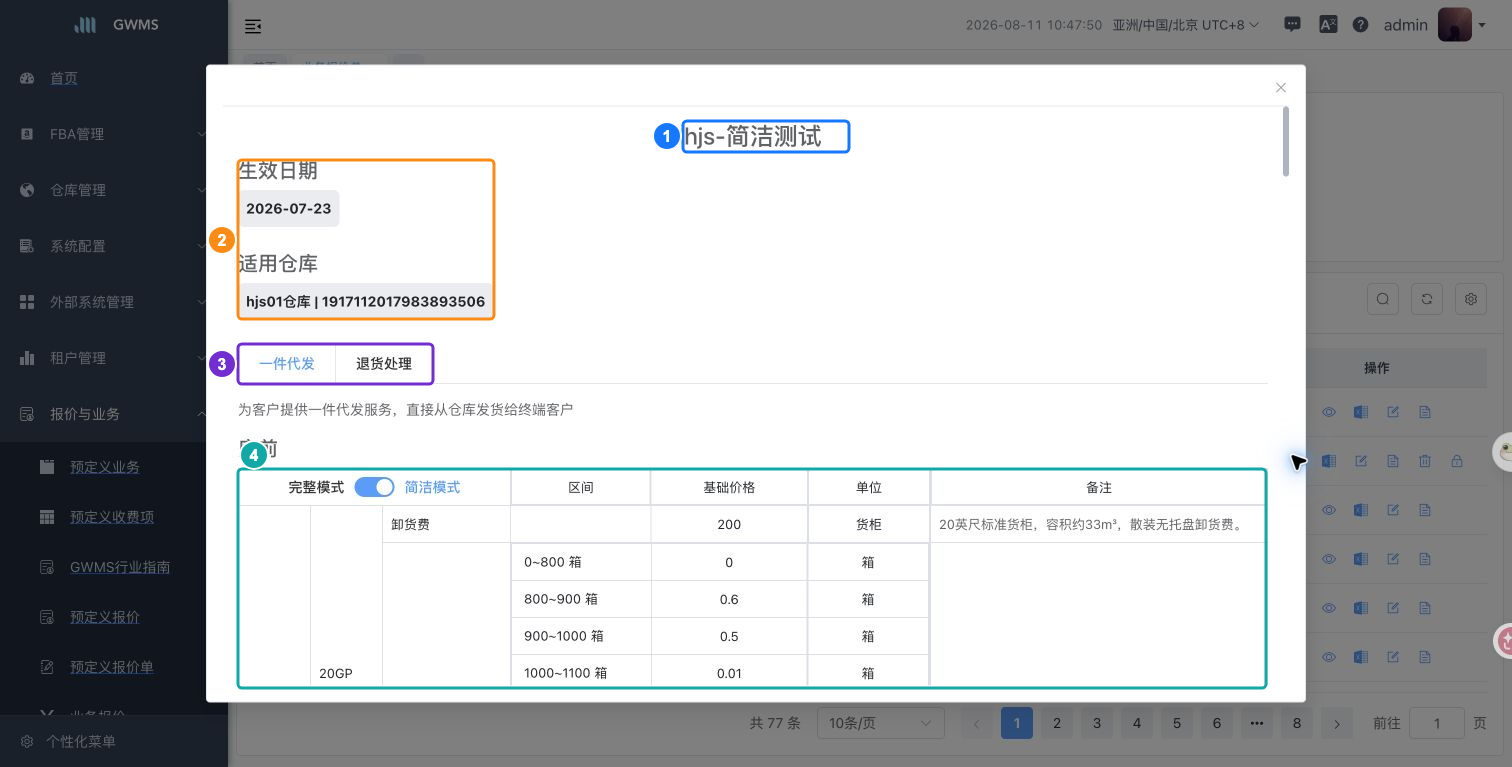The height and width of the screenshot is (767, 1512).
Task: Open 预定义业务 in the sidebar
Action: tap(105, 467)
